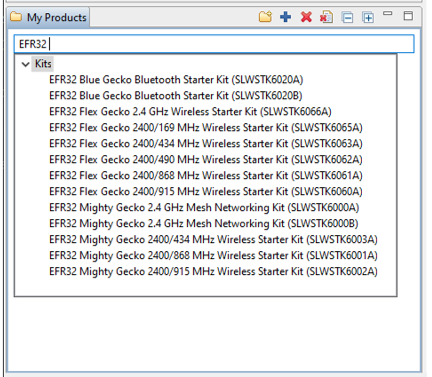
Task: Click the collapse all icon
Action: coord(347,17)
